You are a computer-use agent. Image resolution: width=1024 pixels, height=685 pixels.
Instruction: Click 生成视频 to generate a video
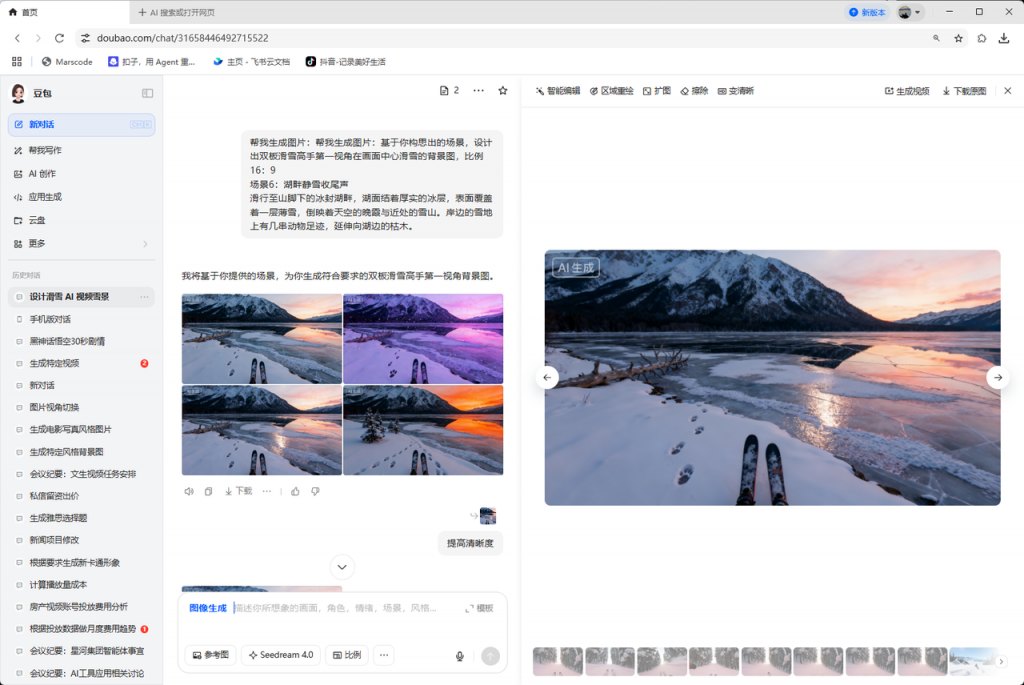point(910,90)
